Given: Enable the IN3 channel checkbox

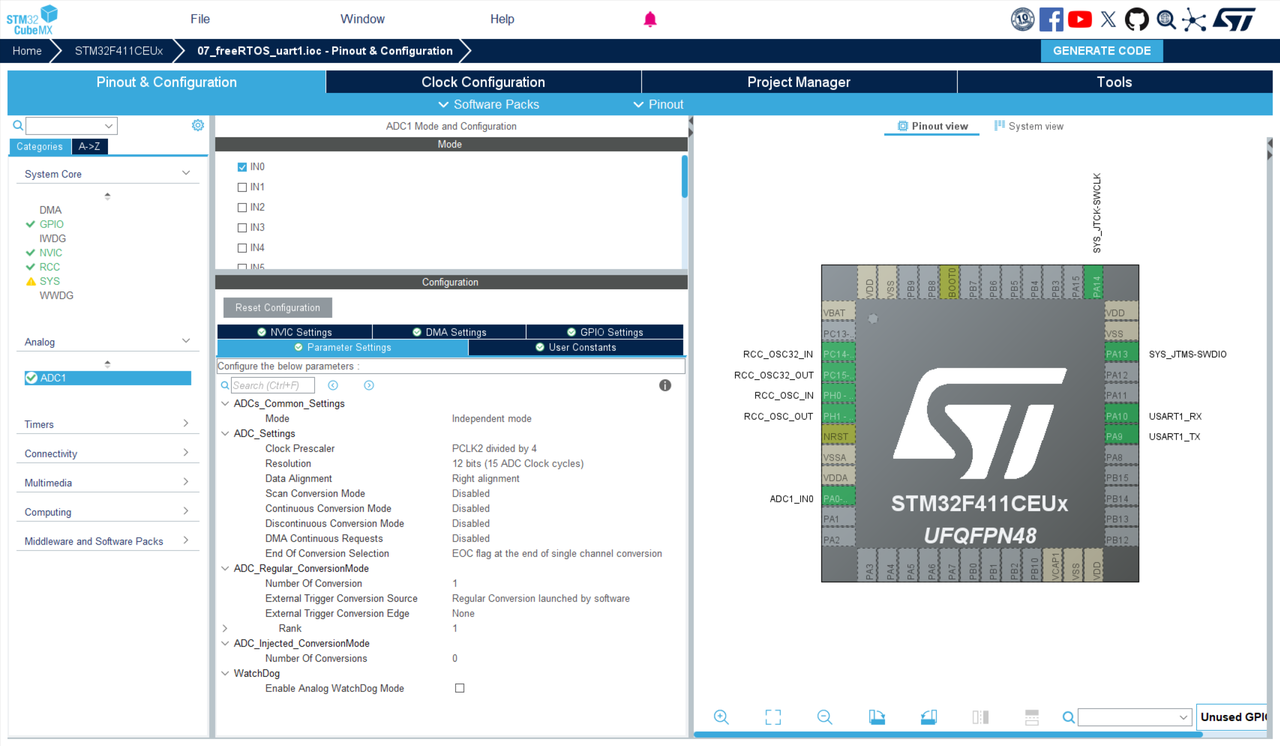Looking at the screenshot, I should click(242, 227).
